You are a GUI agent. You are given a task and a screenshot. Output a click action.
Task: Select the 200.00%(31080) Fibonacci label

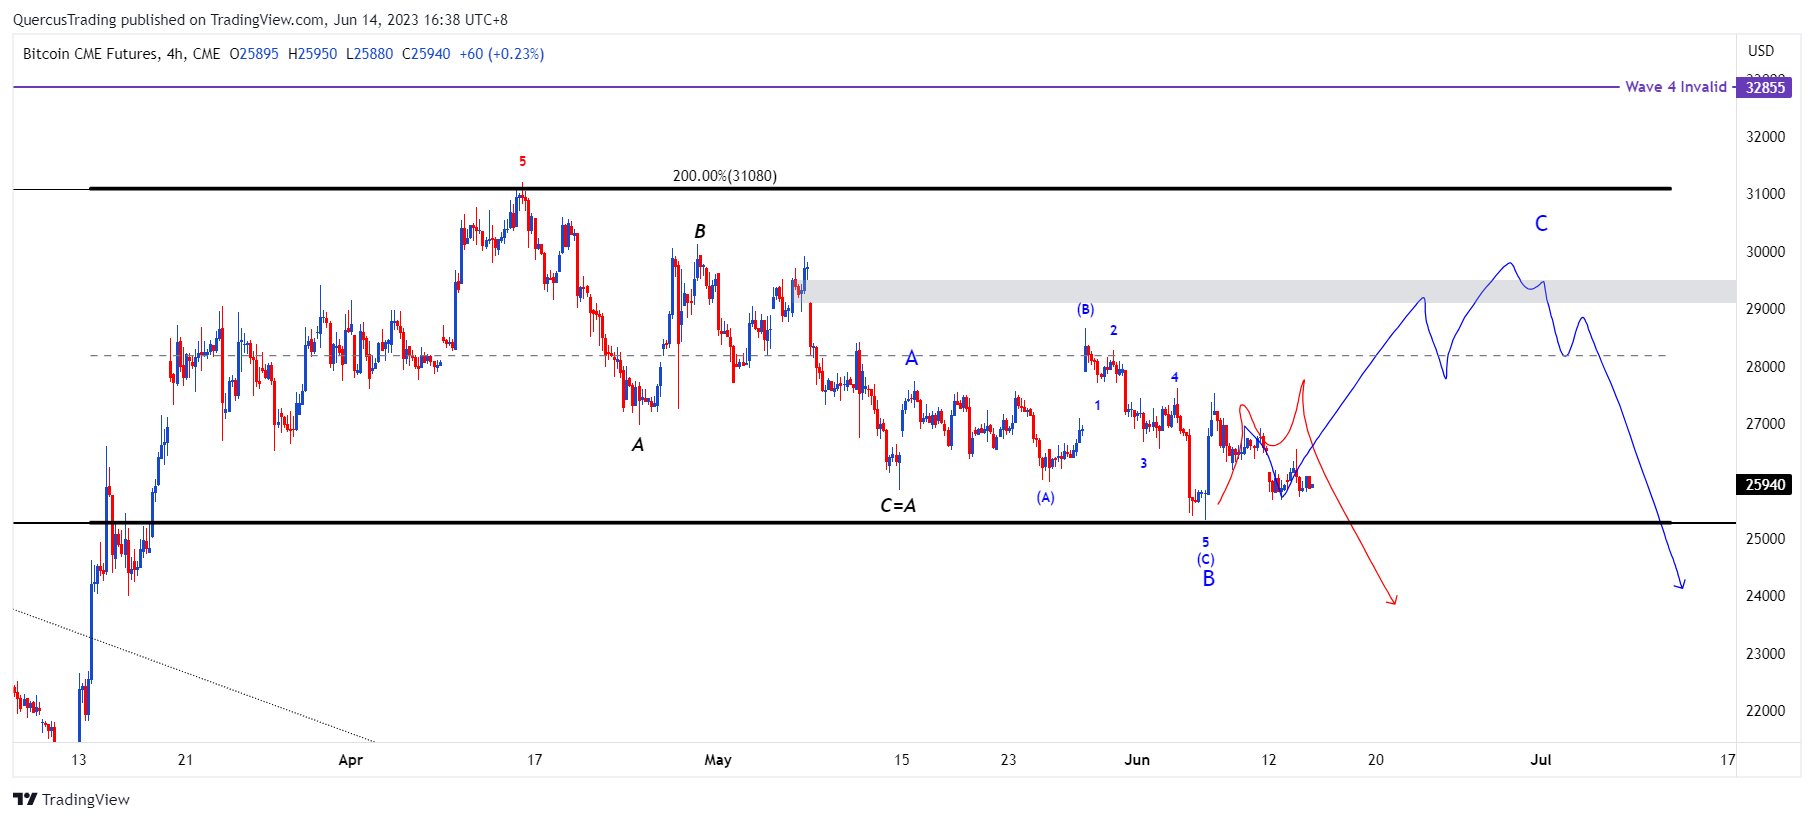pos(724,176)
